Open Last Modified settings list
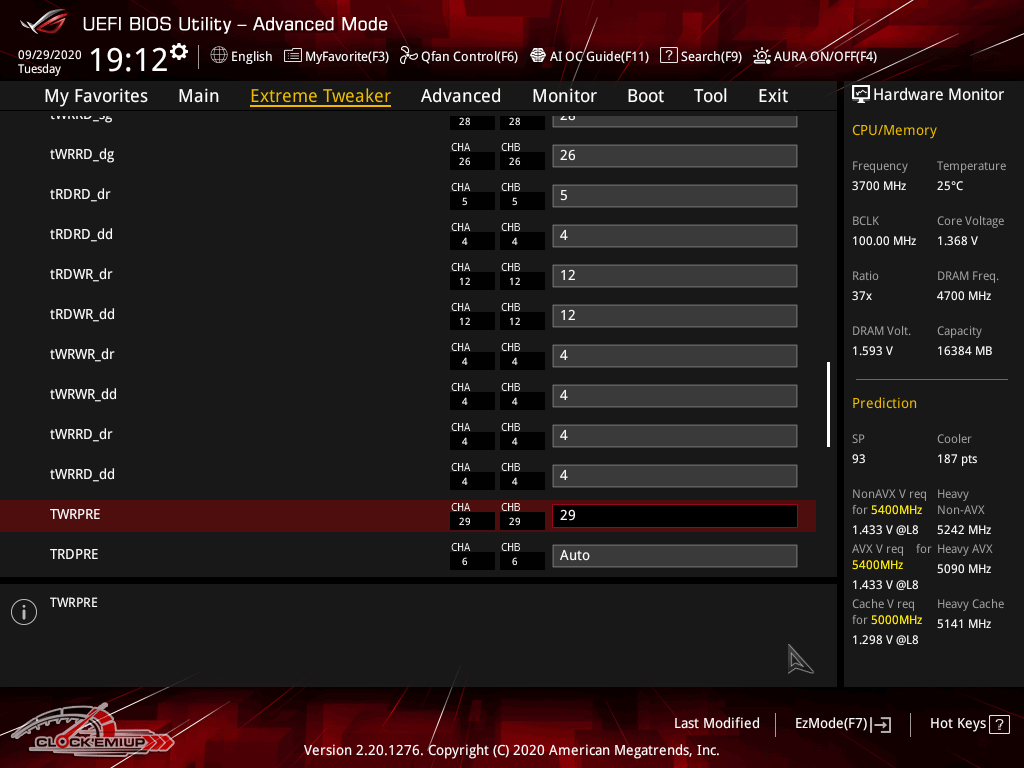 716,723
